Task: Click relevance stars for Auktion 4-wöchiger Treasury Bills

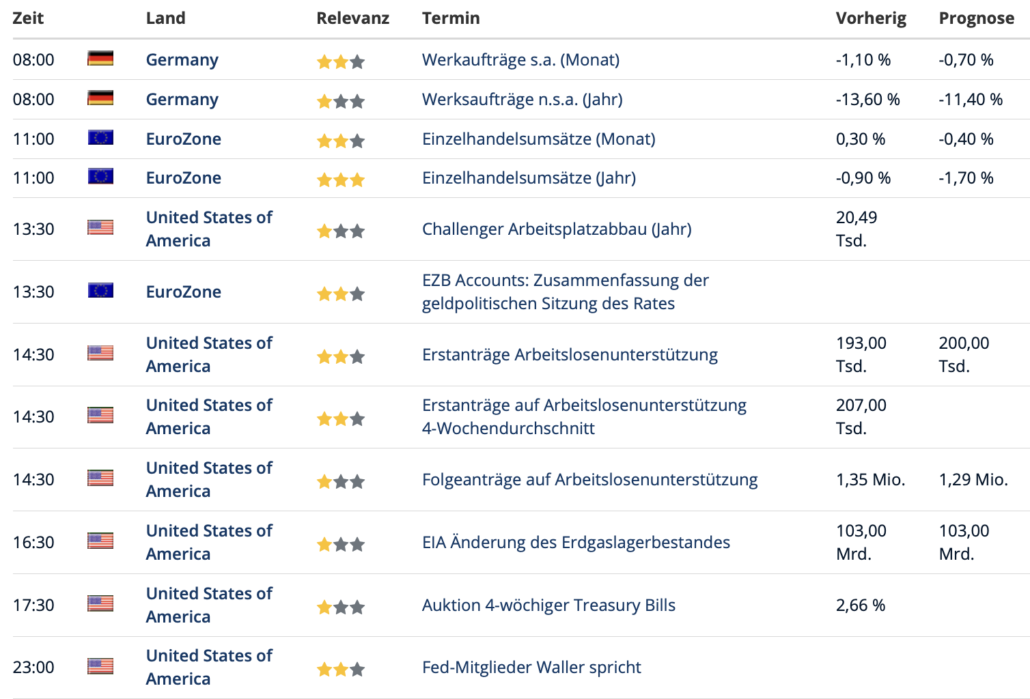Action: [340, 607]
